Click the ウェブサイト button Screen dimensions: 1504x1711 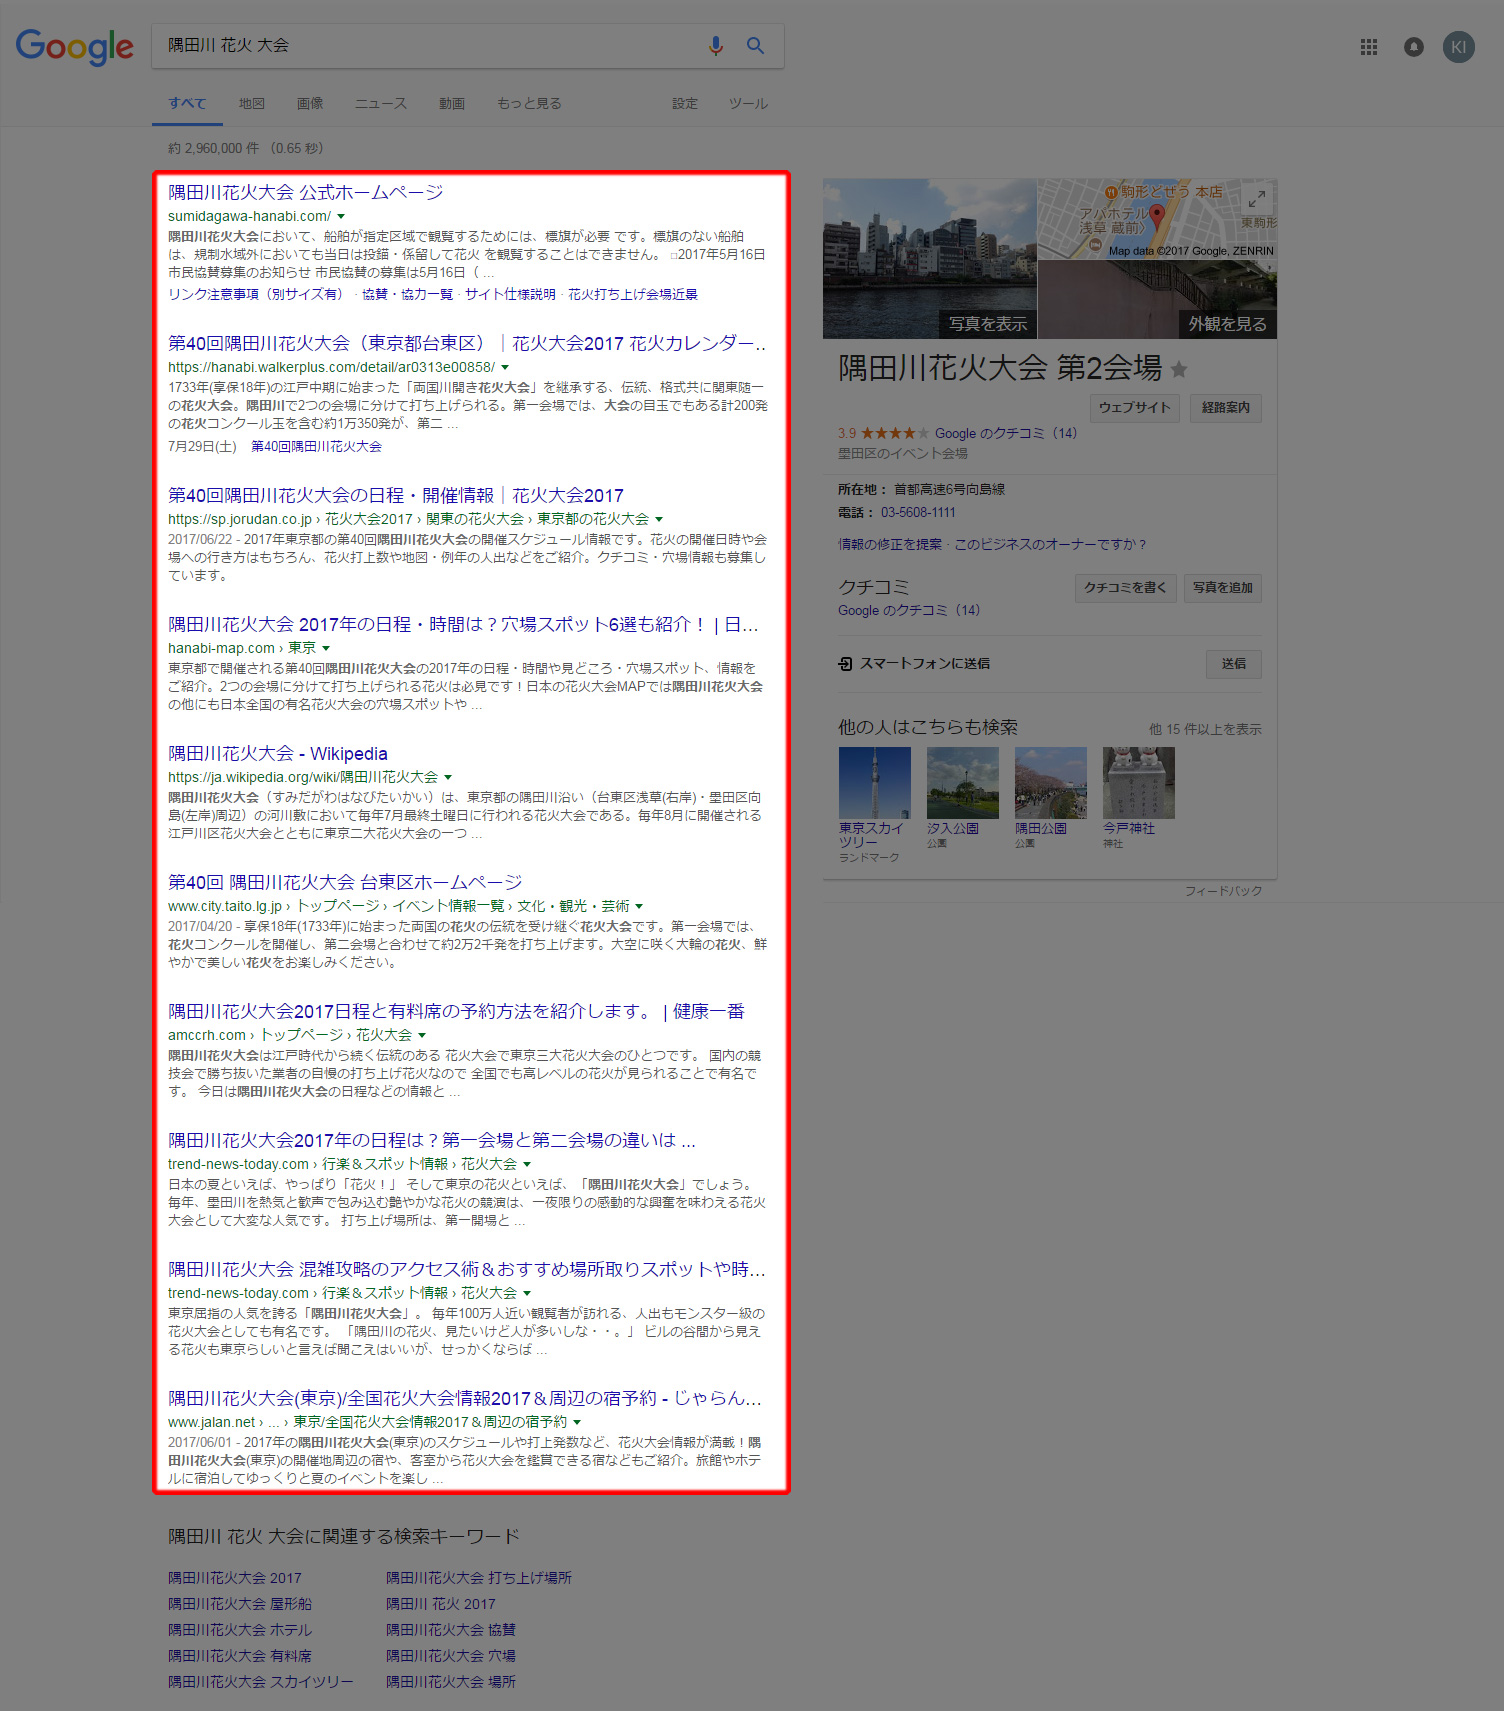click(1134, 407)
